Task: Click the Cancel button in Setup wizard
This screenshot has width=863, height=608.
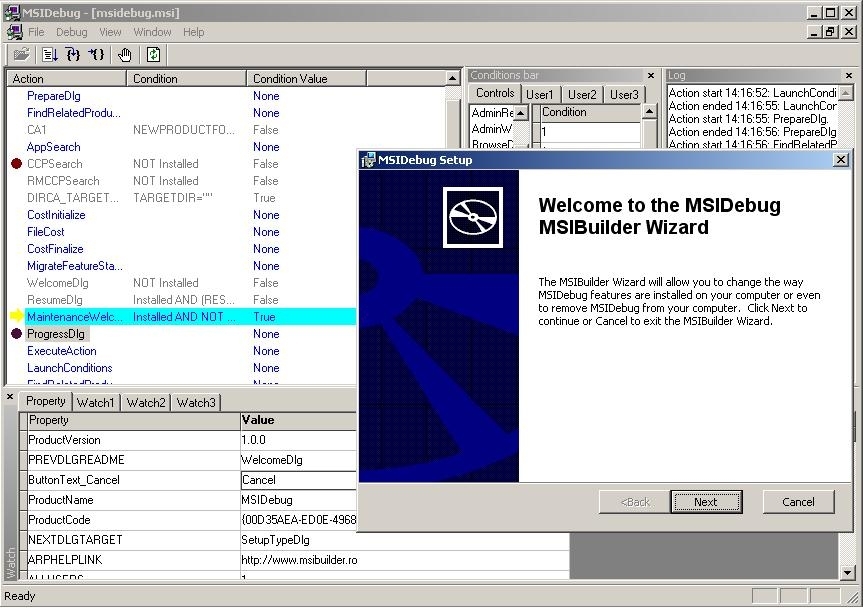Action: pos(798,502)
